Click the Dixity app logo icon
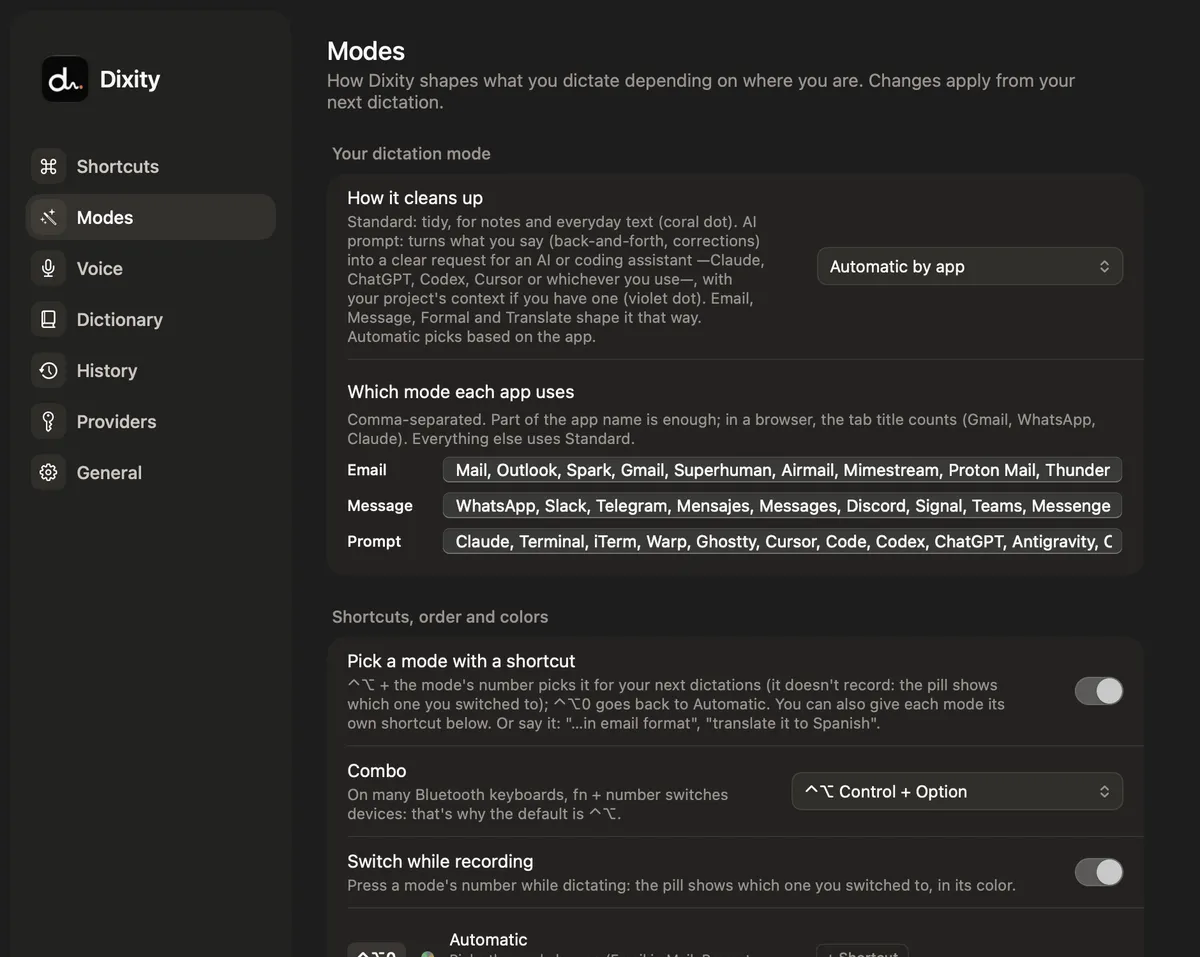The image size is (1200, 957). point(65,79)
